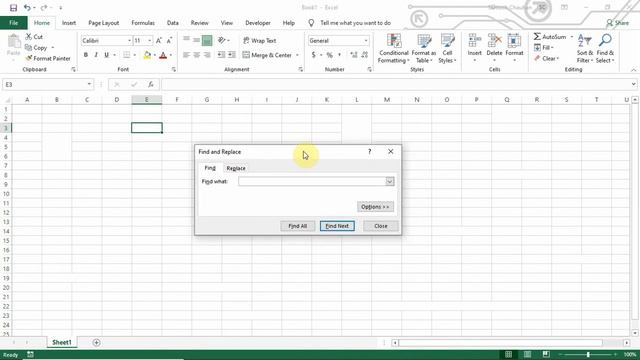Open the Borders dropdown arrow

135,55
